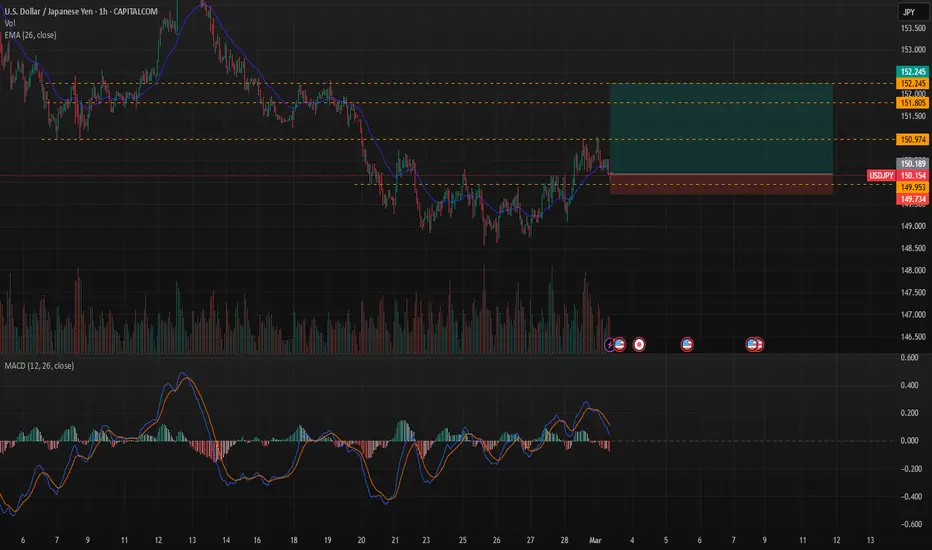Viewport: 932px width, 550px height.
Task: Click the -0.600 value on MACD scale
Action: pyautogui.click(x=909, y=524)
